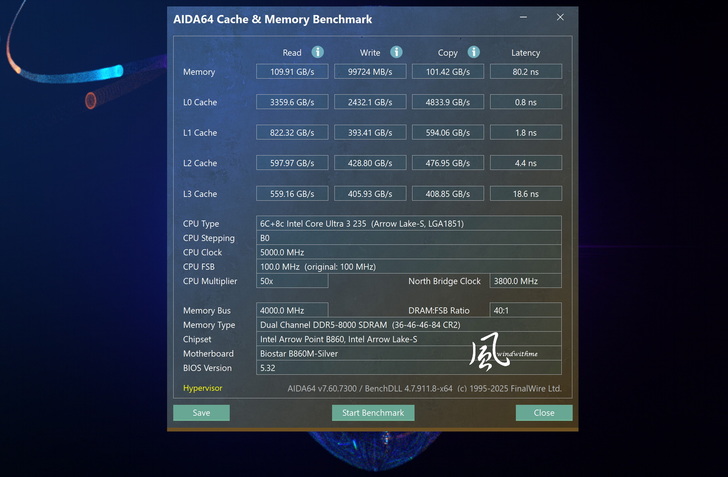Select the Memory copy value 101.42 GB/s
The width and height of the screenshot is (728, 477).
tap(448, 72)
